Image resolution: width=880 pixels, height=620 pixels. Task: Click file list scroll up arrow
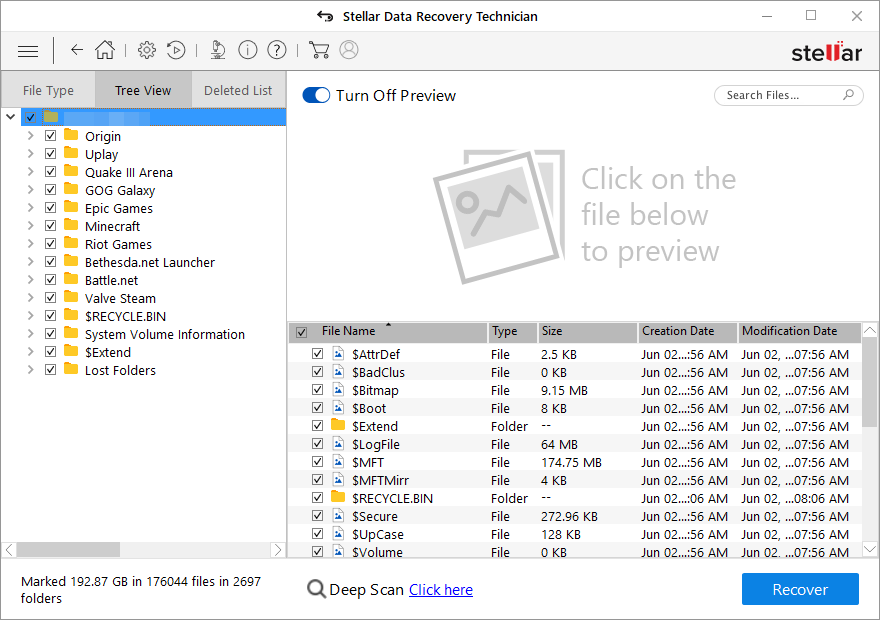point(869,330)
